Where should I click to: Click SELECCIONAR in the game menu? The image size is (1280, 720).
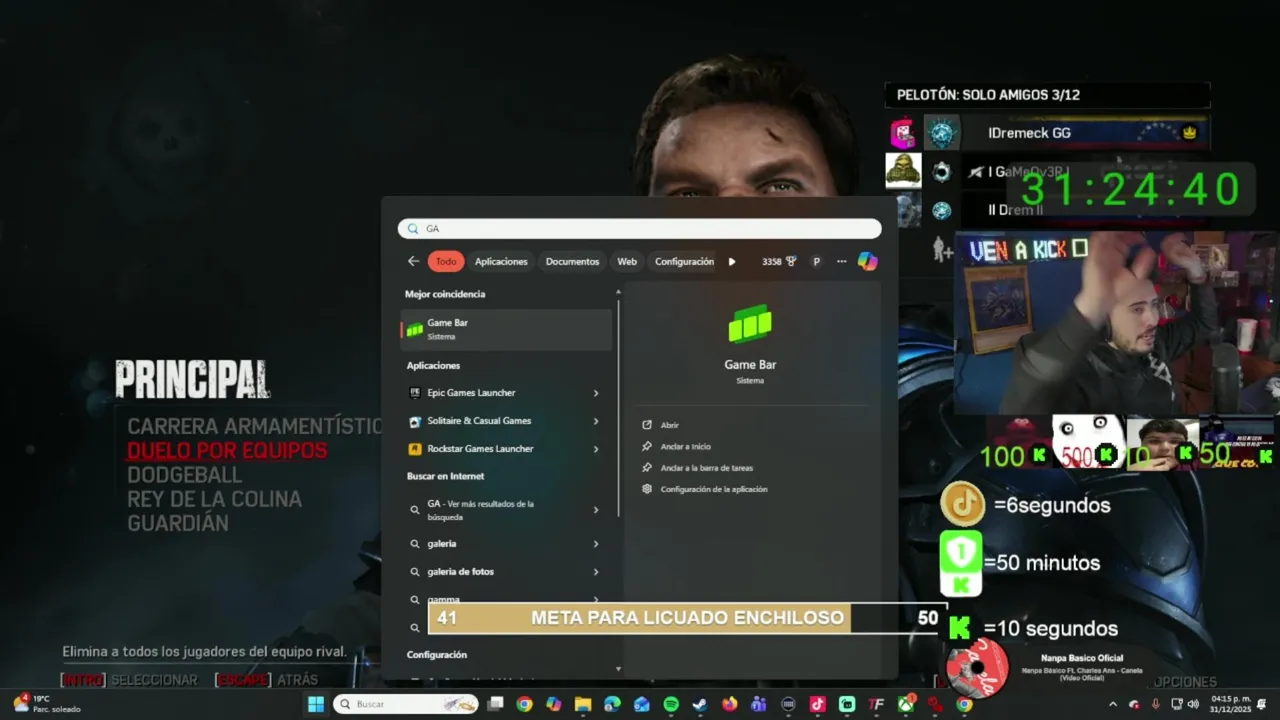(154, 680)
